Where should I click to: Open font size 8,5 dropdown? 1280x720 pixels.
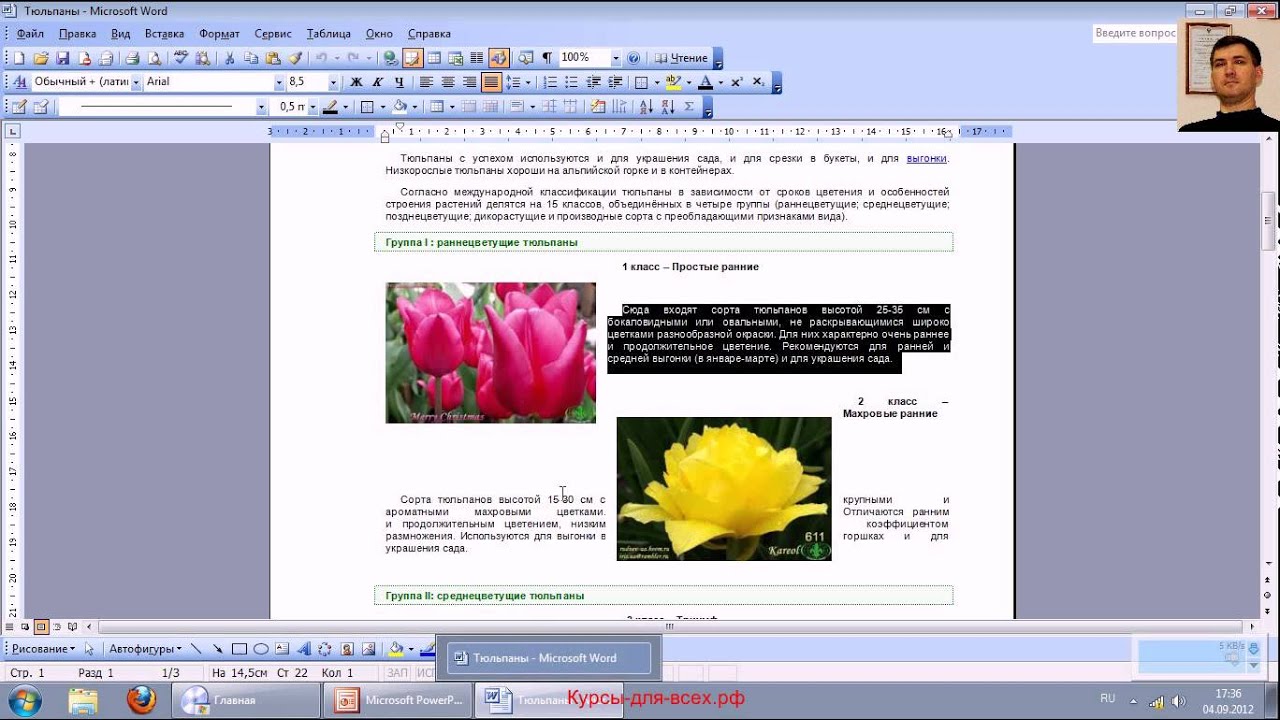[333, 82]
